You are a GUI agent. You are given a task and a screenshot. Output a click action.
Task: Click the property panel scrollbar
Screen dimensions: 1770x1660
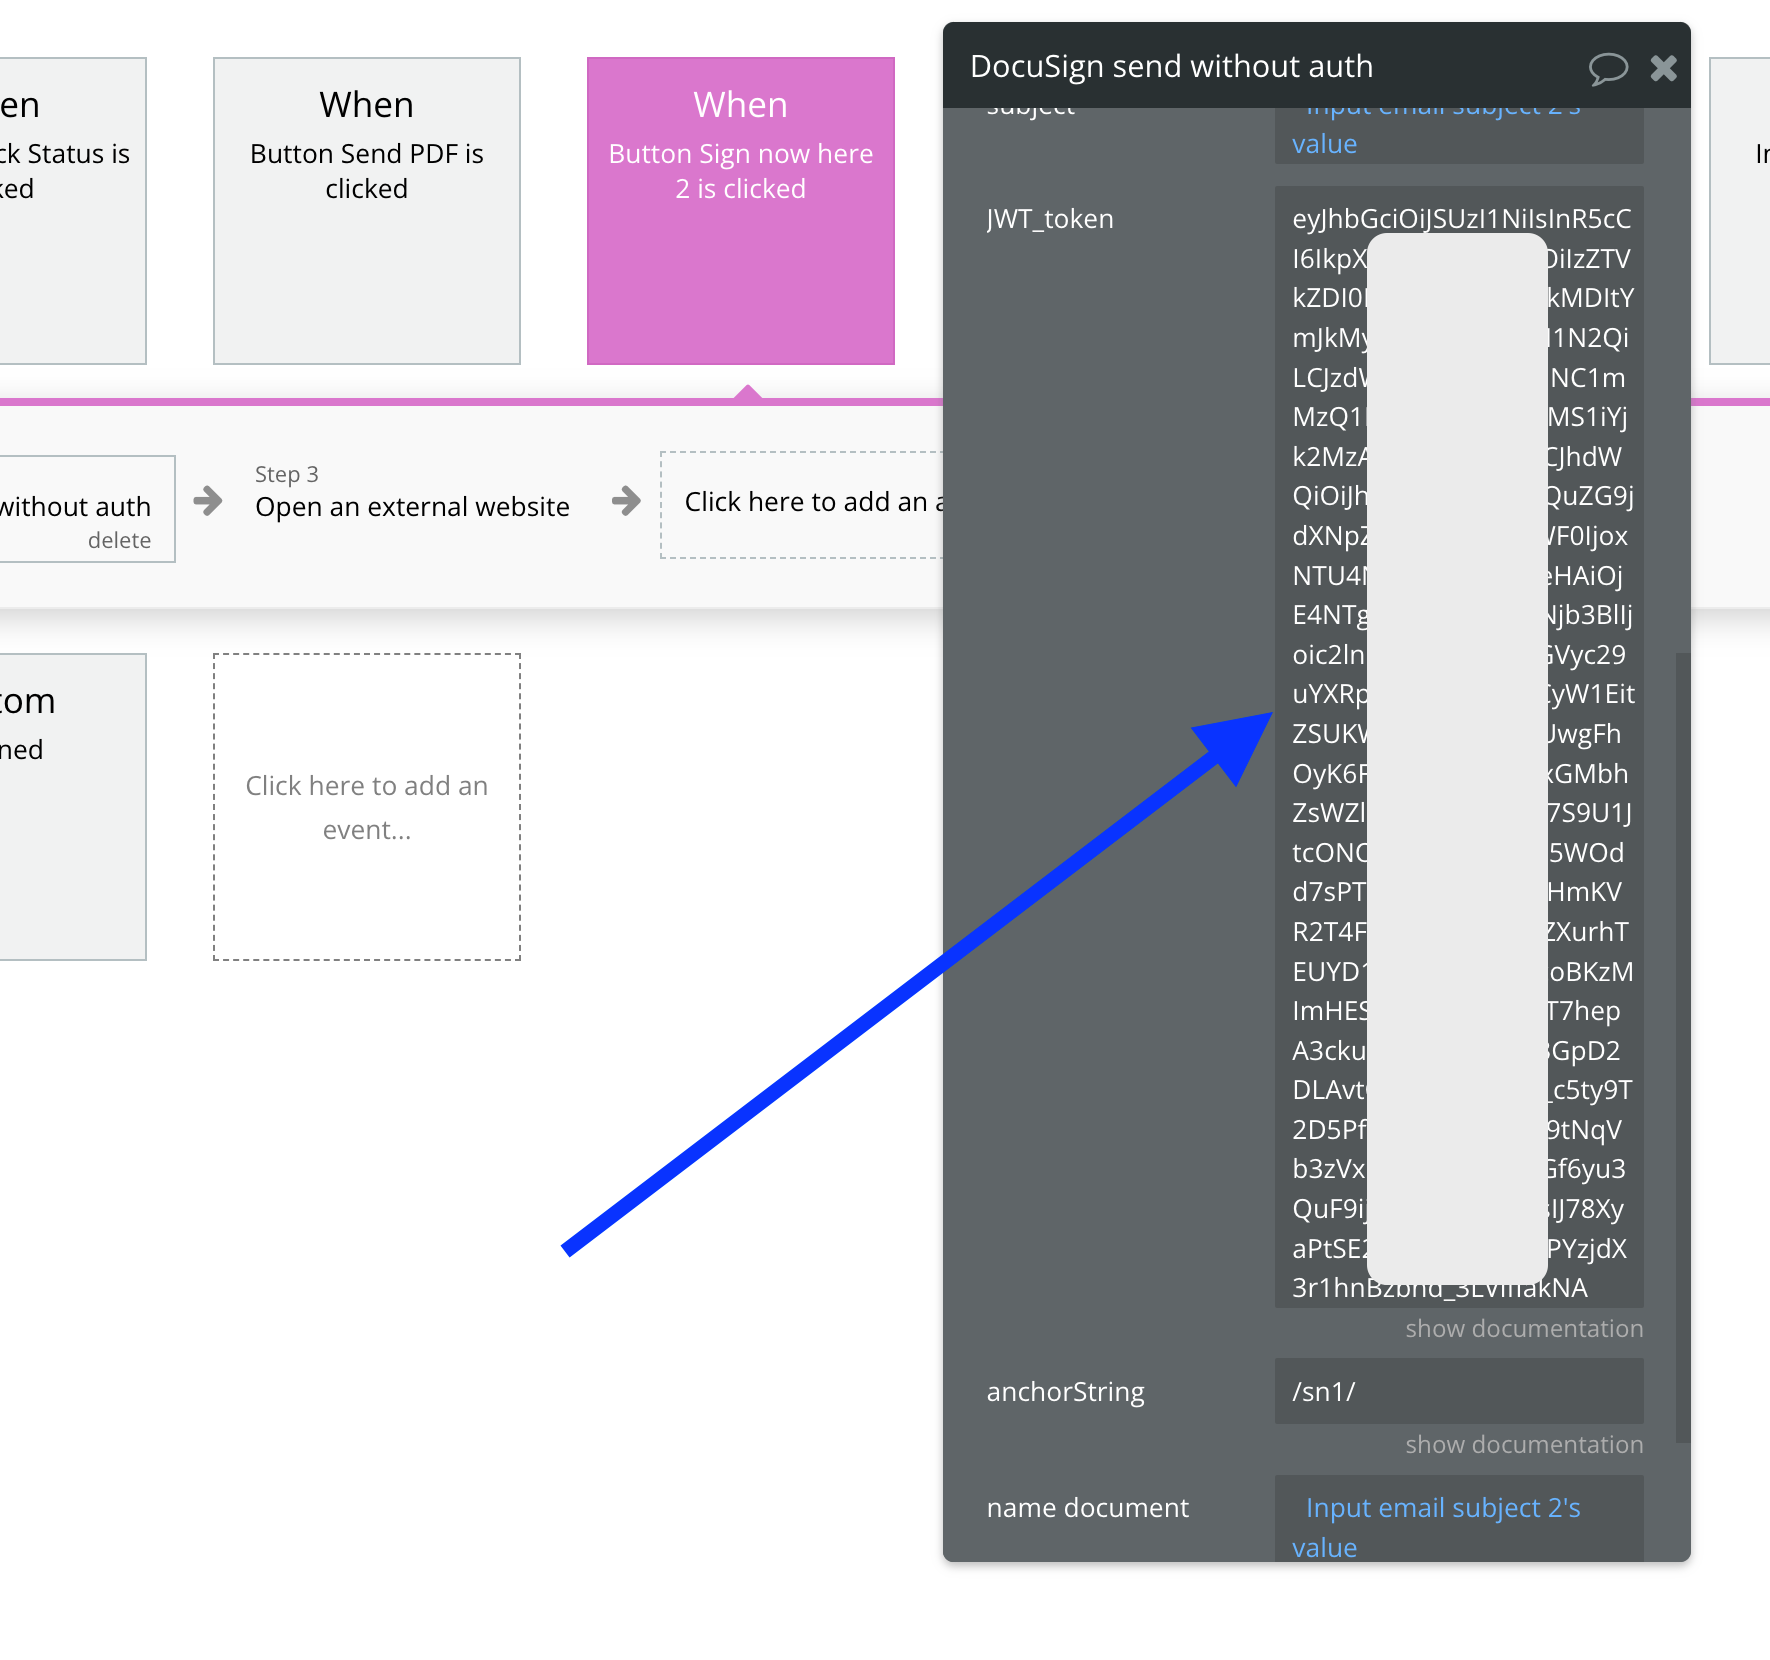(x=1682, y=1047)
